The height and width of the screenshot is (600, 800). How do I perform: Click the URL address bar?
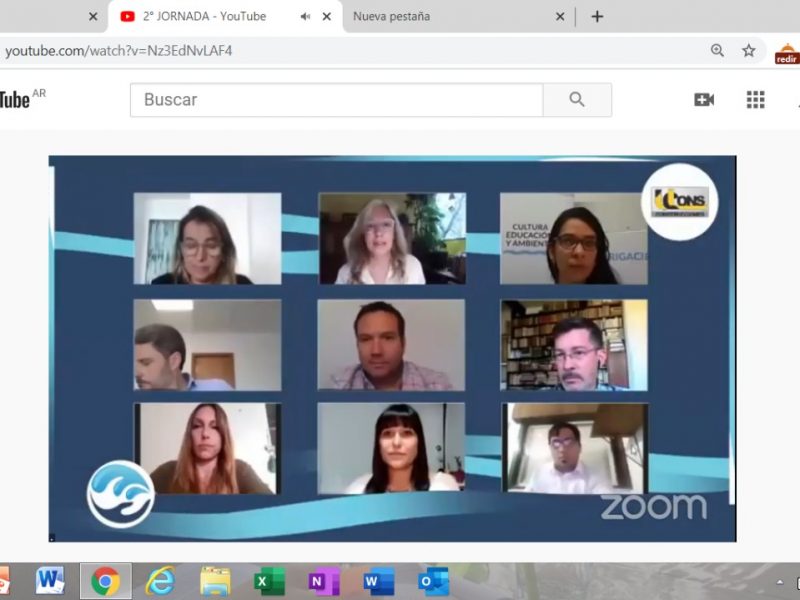click(x=350, y=50)
